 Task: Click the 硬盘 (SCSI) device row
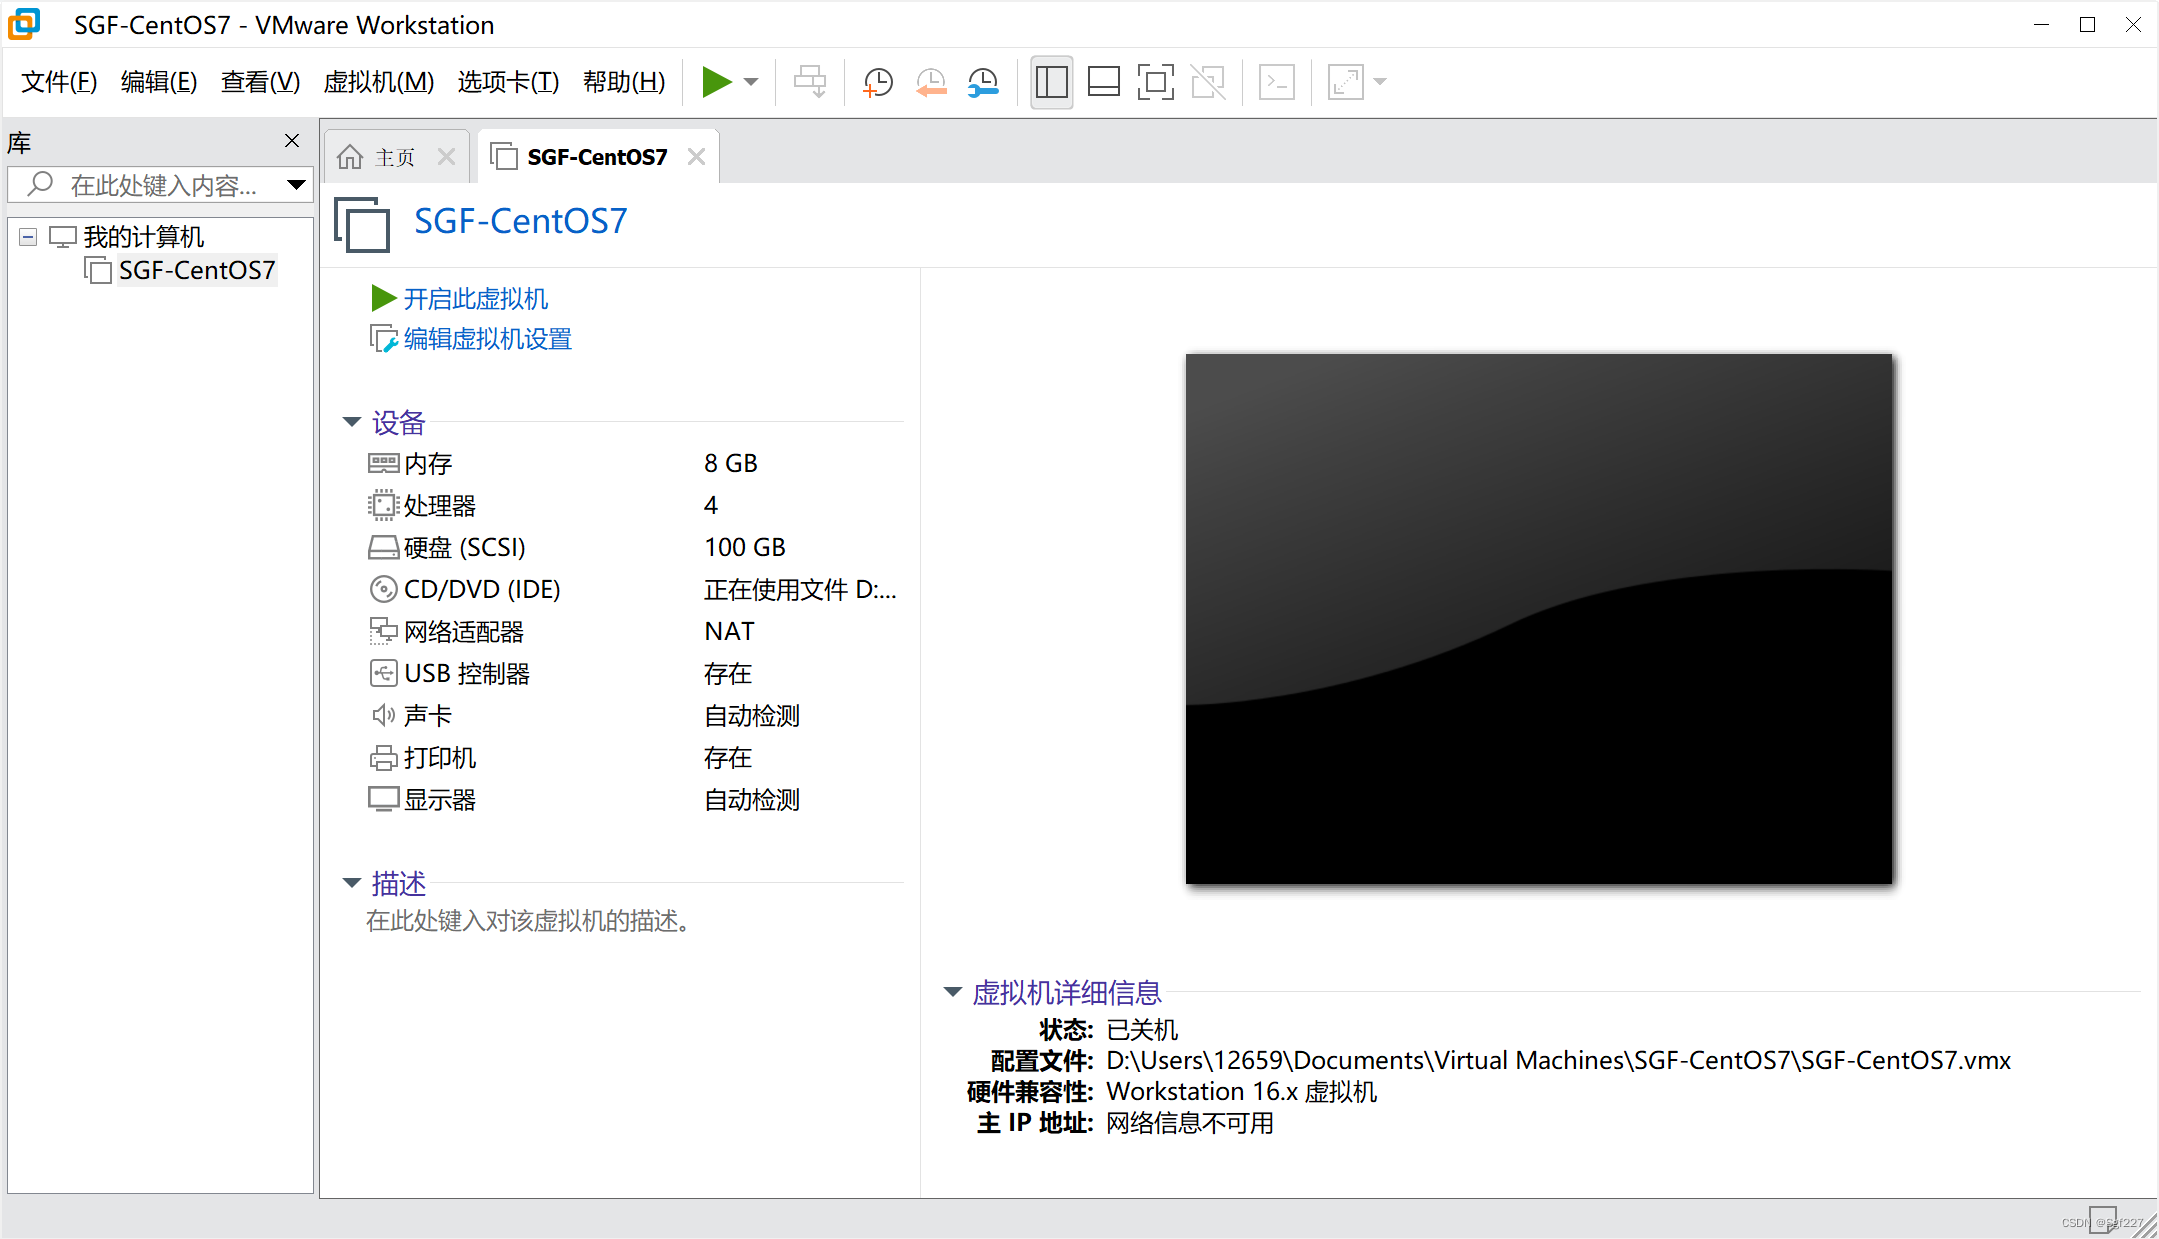pos(633,547)
